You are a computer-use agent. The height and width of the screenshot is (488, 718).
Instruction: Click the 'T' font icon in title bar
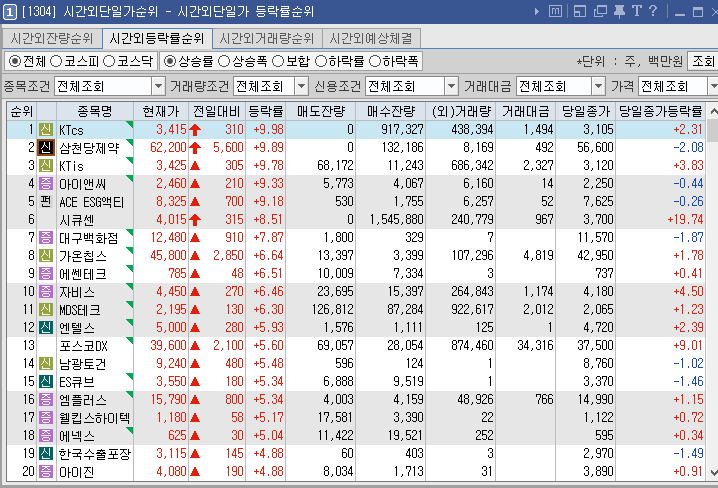tap(636, 11)
